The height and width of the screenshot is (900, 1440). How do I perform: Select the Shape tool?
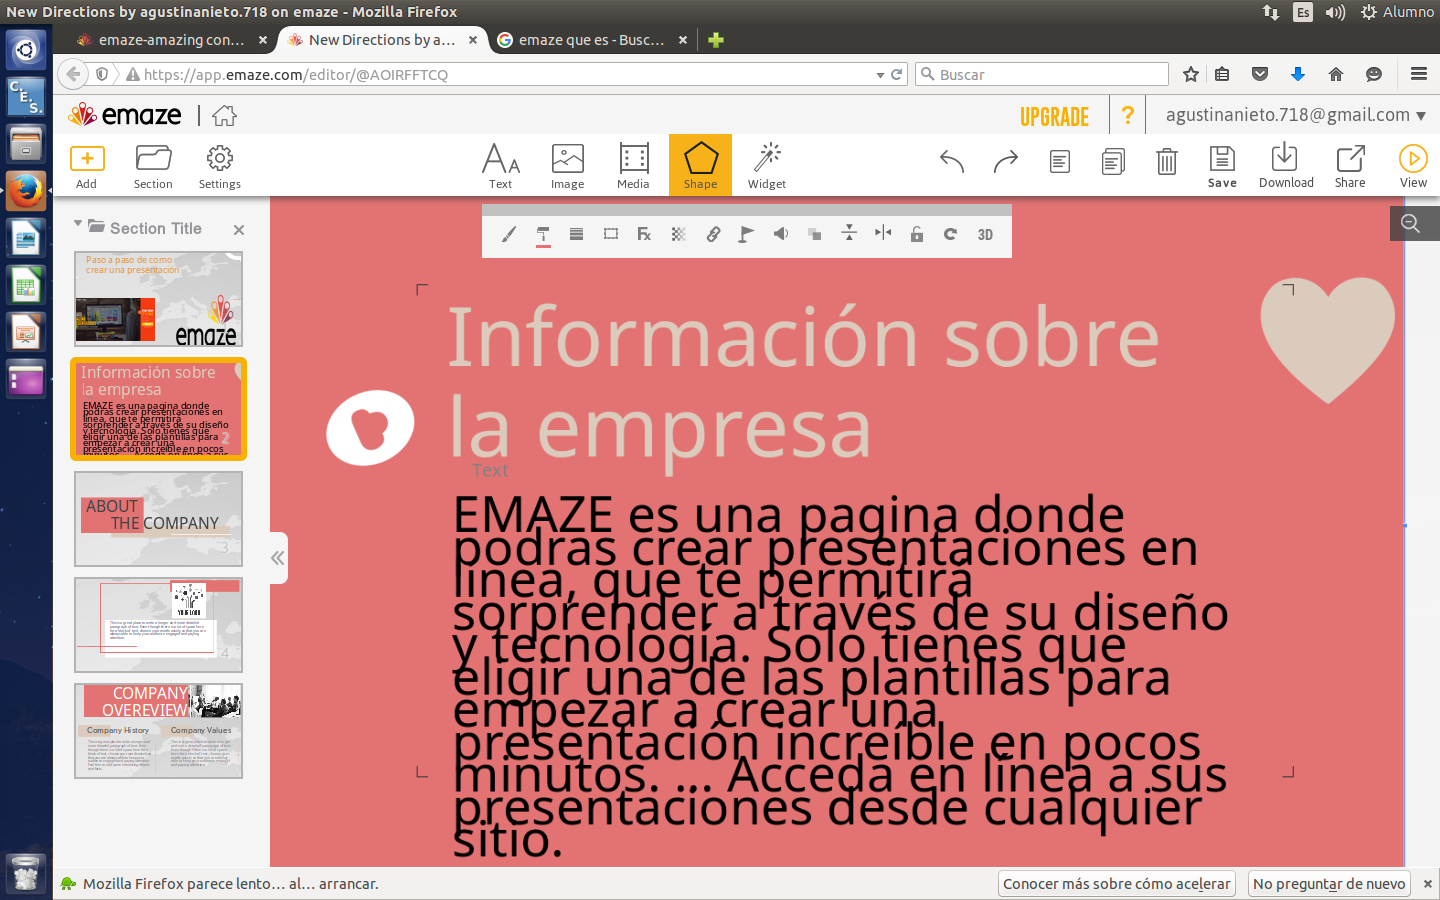coord(699,165)
